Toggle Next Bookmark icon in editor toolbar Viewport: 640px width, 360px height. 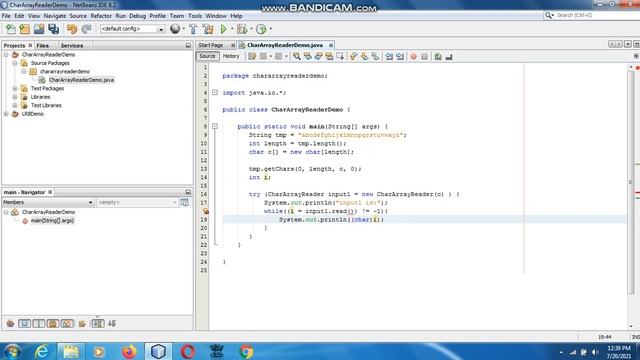coord(364,56)
